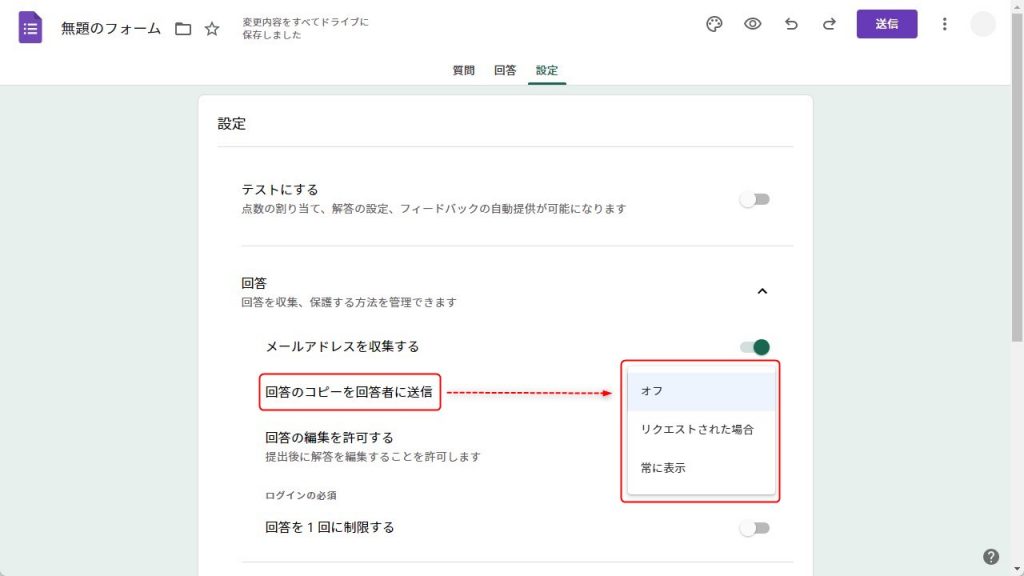Click the 変更内容をすべてドライブに保存しました status
This screenshot has height=576, width=1024.
306,29
